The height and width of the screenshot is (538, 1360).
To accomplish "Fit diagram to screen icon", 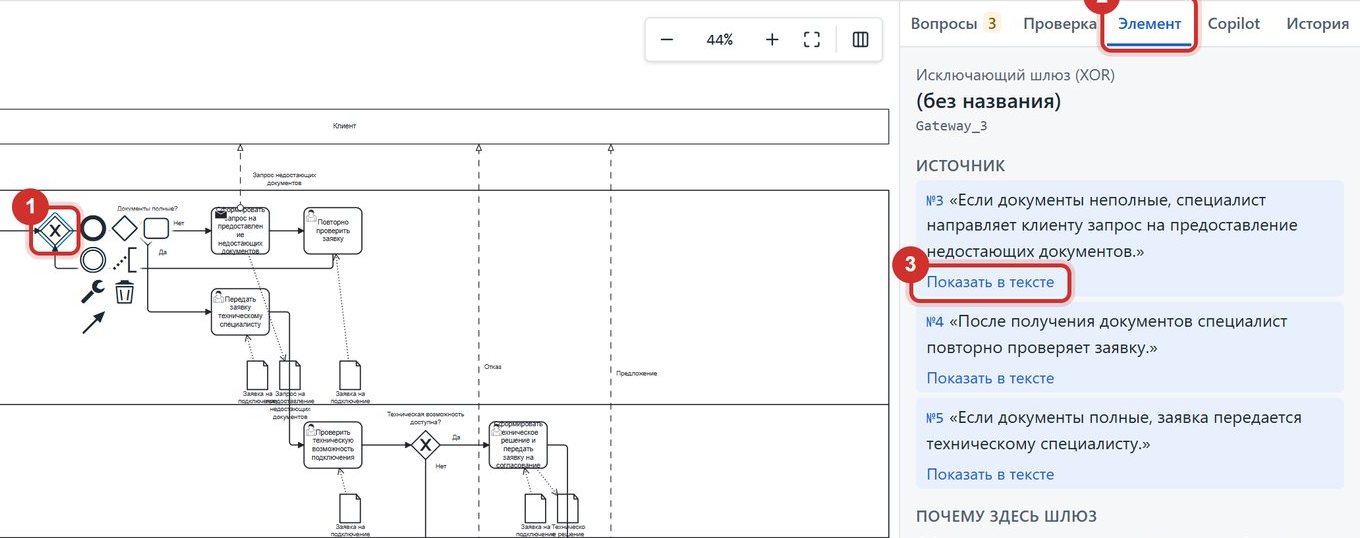I will point(812,40).
